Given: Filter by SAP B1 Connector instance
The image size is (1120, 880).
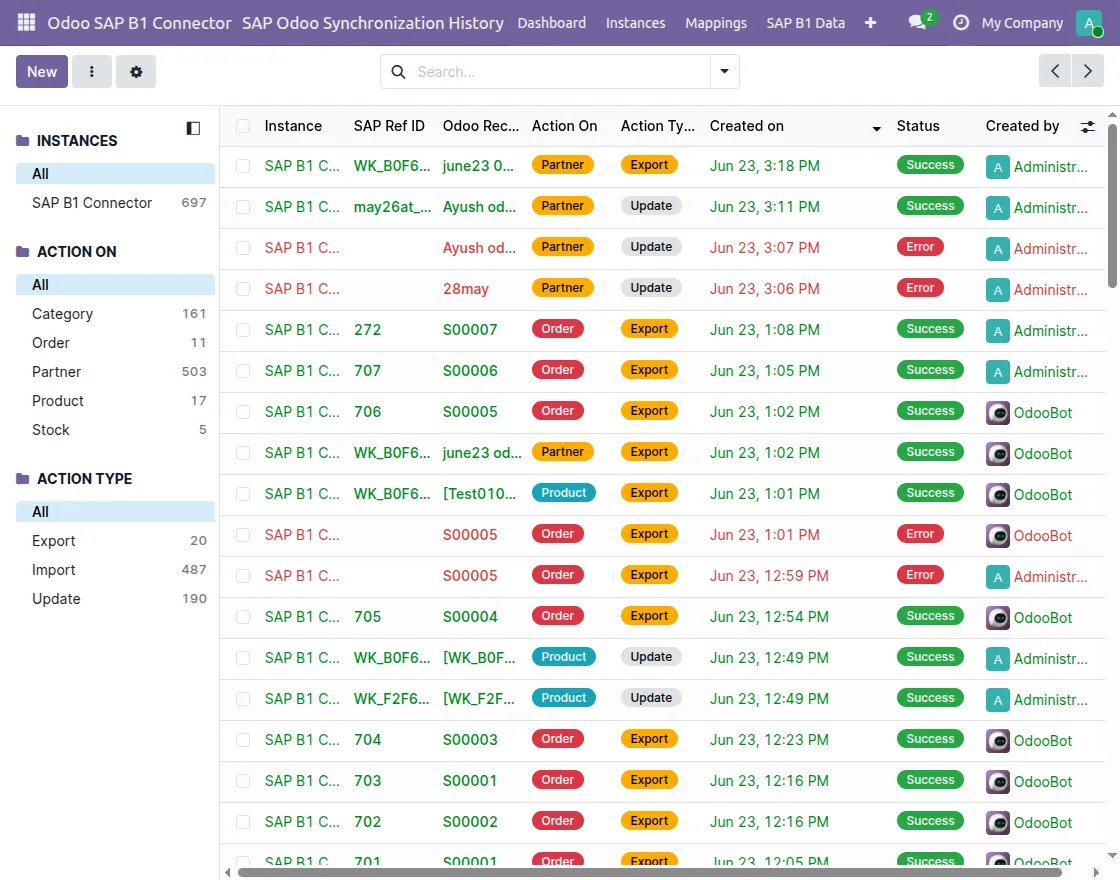Looking at the screenshot, I should [x=115, y=203].
